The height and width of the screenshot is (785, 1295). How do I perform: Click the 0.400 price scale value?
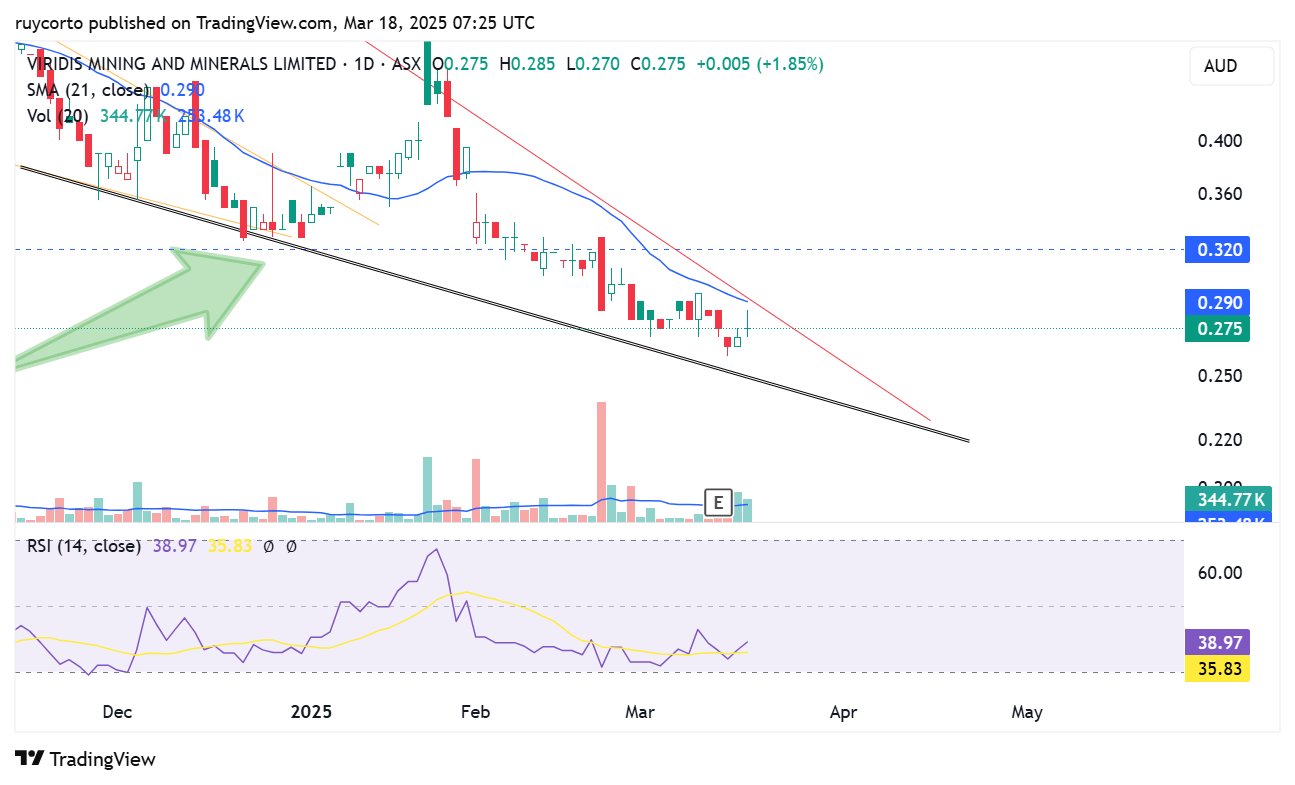point(1220,141)
